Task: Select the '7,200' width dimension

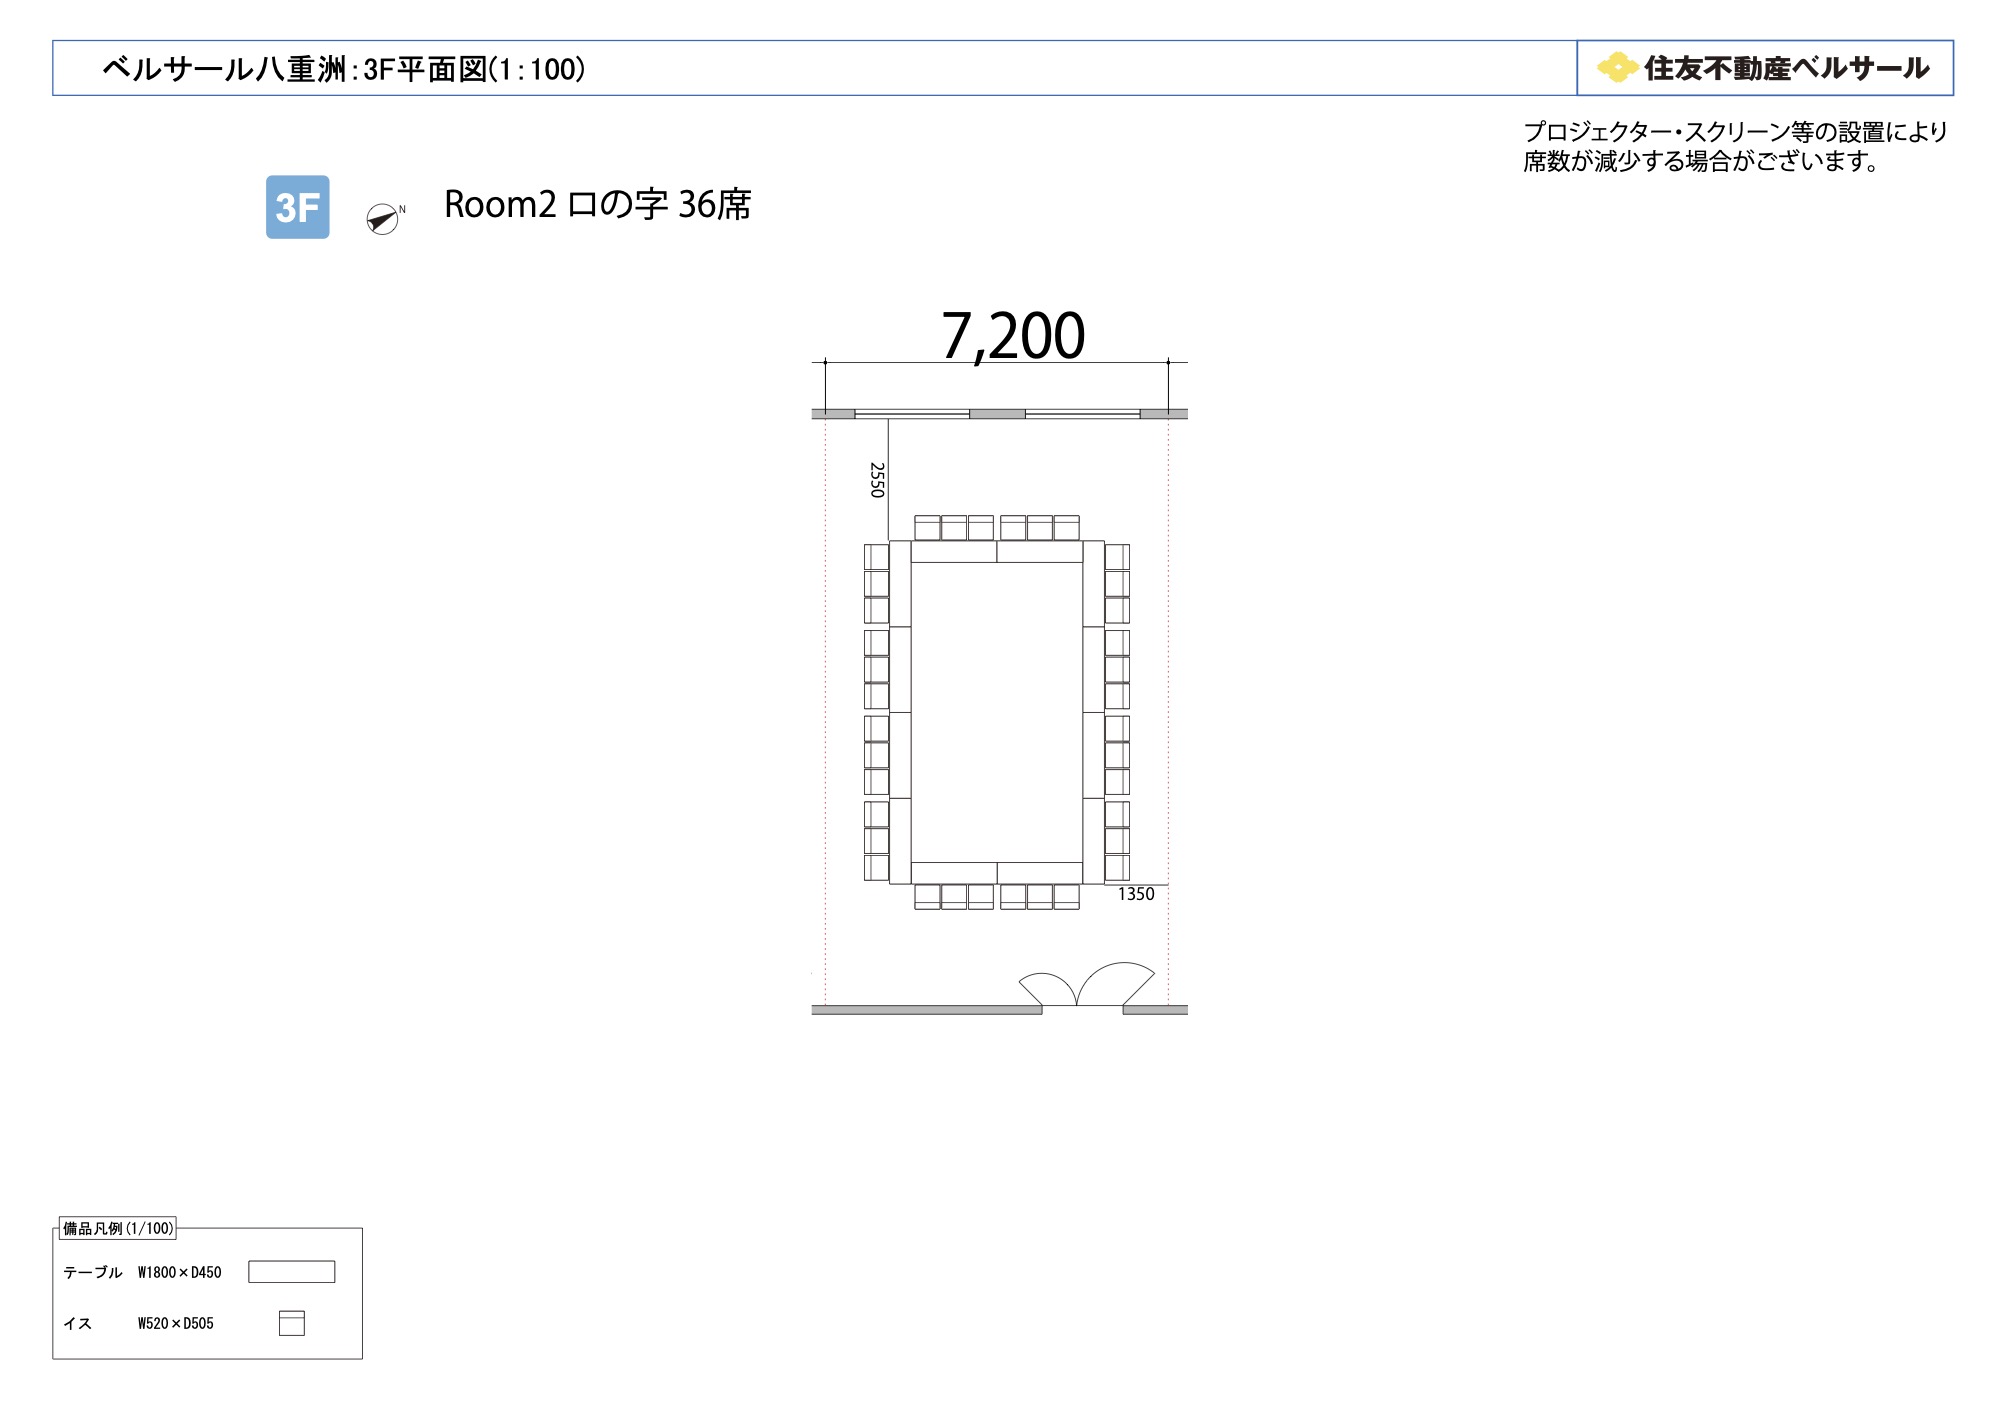Action: coord(1013,335)
